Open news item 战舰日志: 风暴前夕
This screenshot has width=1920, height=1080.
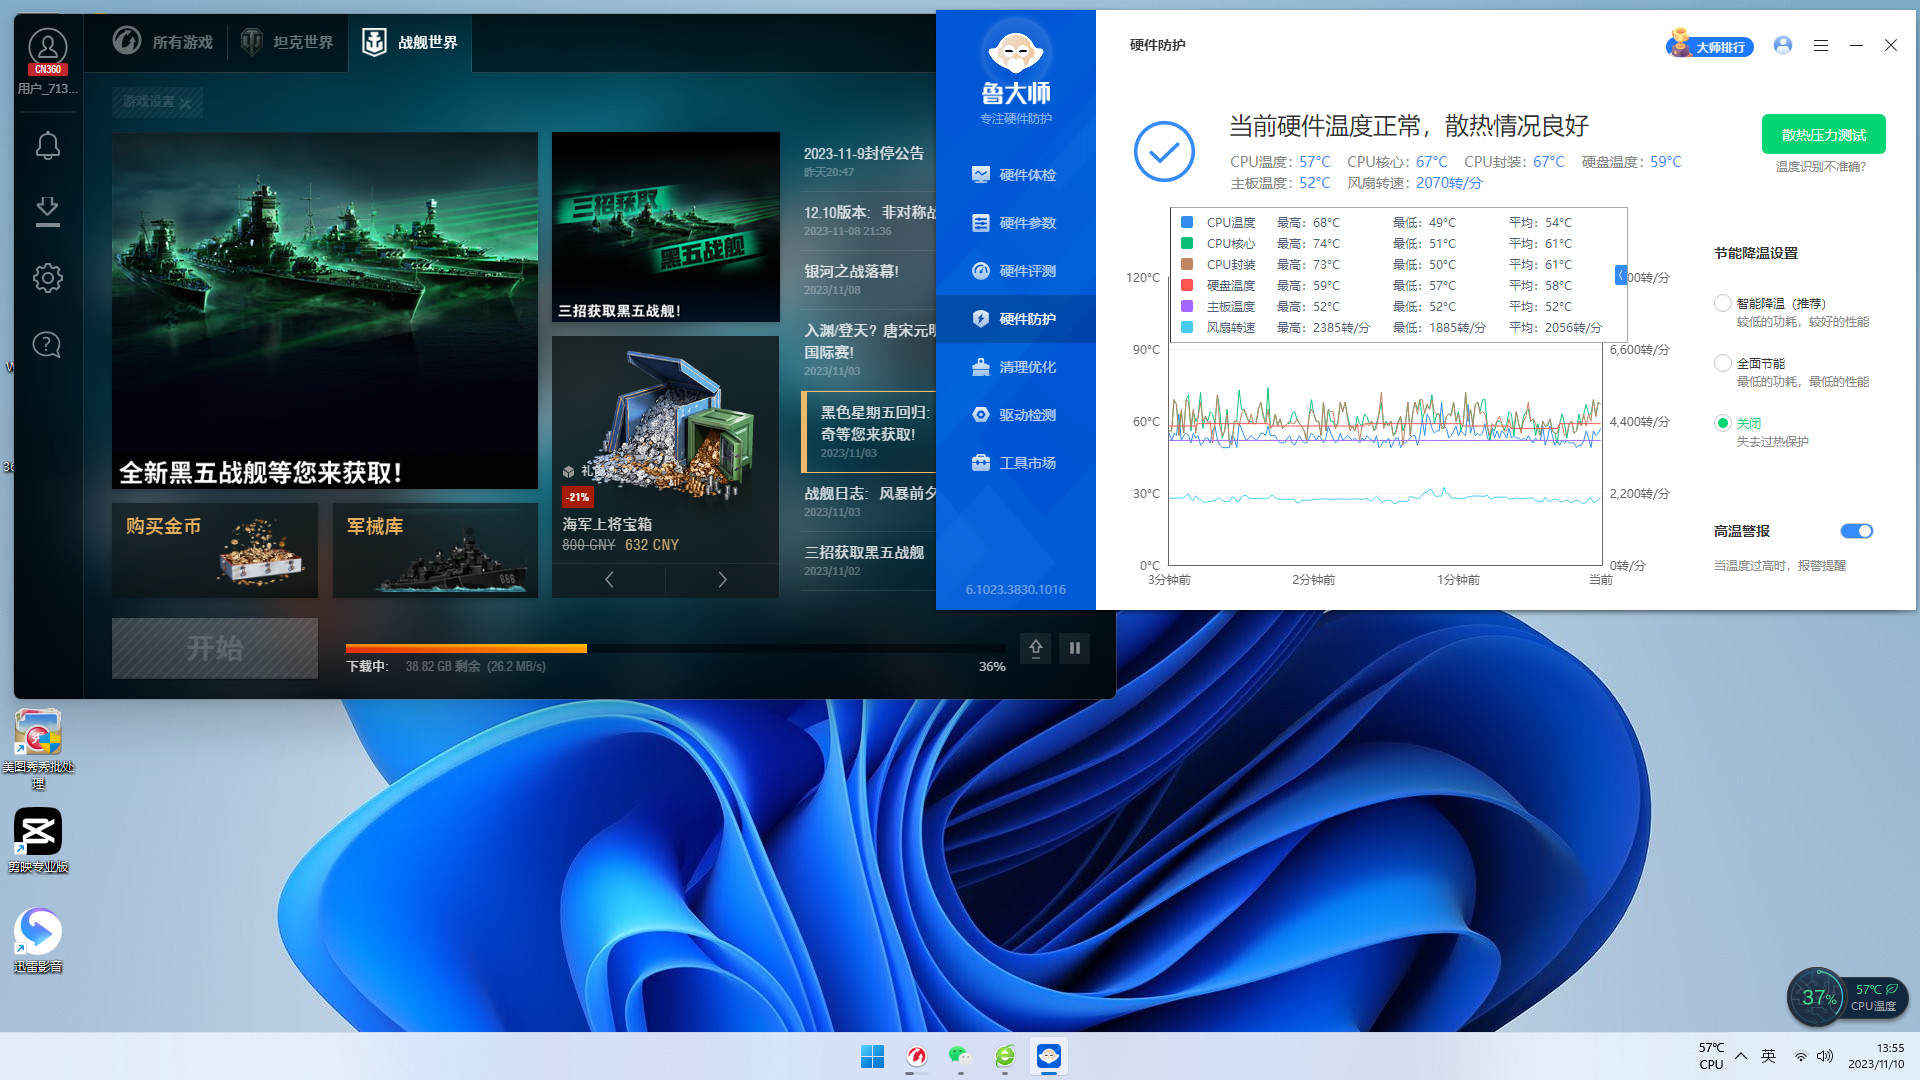869,501
